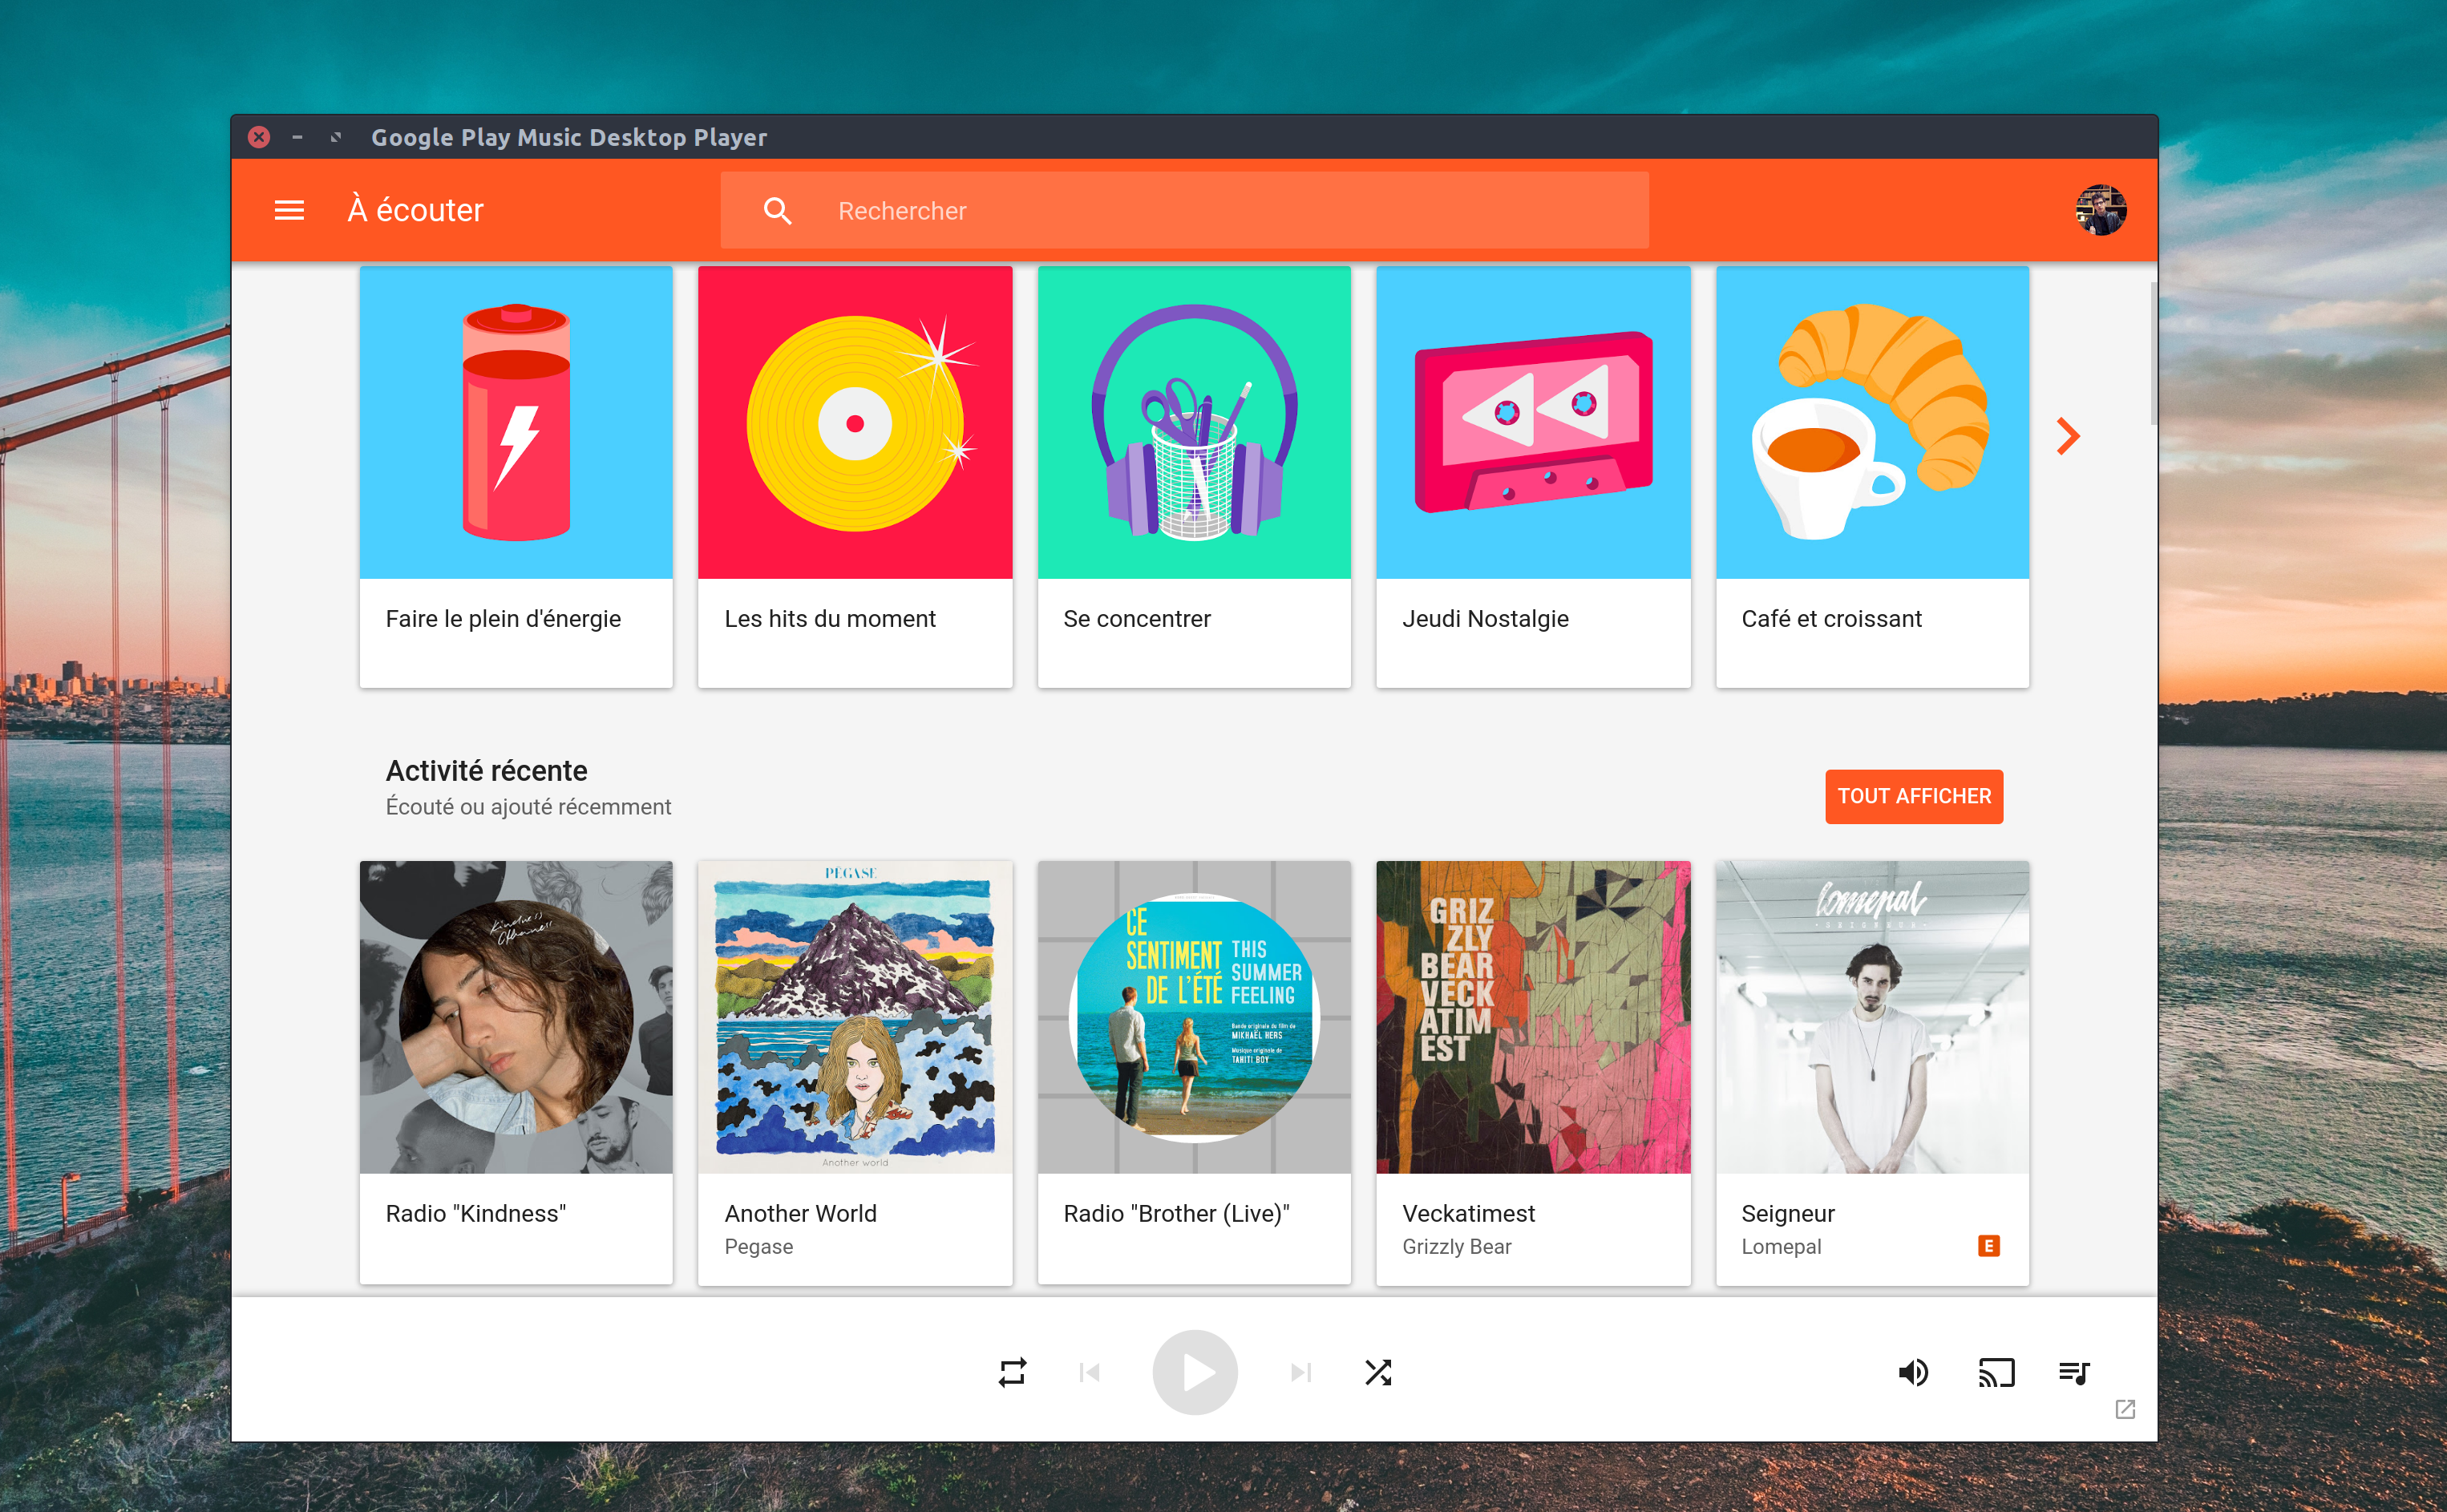Open the hamburger navigation menu
Screen dimensions: 2447x1512
[x=289, y=210]
